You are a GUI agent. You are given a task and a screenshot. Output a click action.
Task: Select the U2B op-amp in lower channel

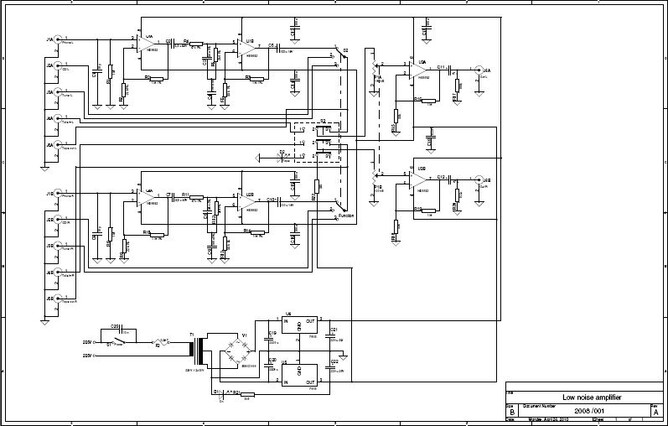point(244,201)
